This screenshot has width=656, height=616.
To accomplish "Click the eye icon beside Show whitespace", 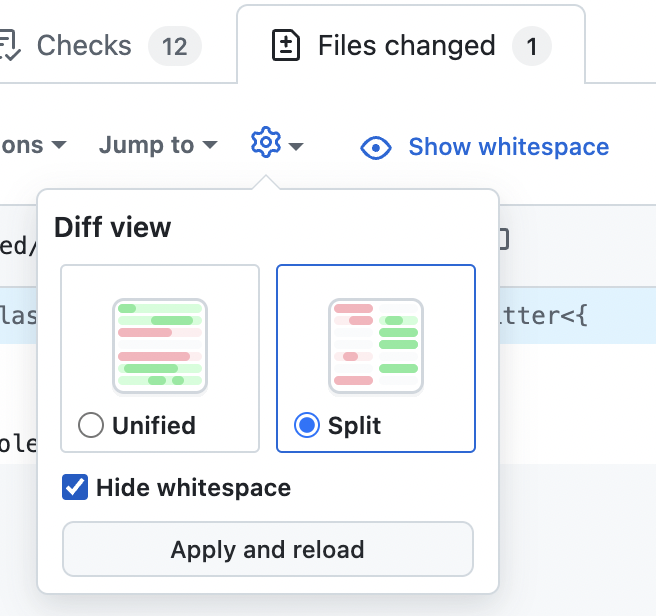I will [376, 148].
